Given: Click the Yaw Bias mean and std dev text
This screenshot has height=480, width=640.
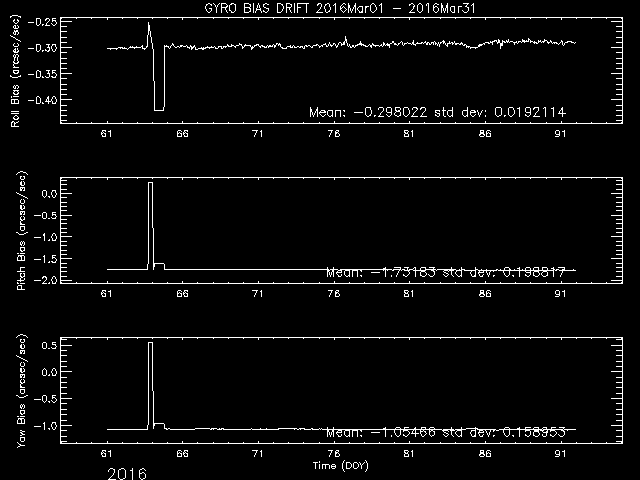Looking at the screenshot, I should click(445, 432).
